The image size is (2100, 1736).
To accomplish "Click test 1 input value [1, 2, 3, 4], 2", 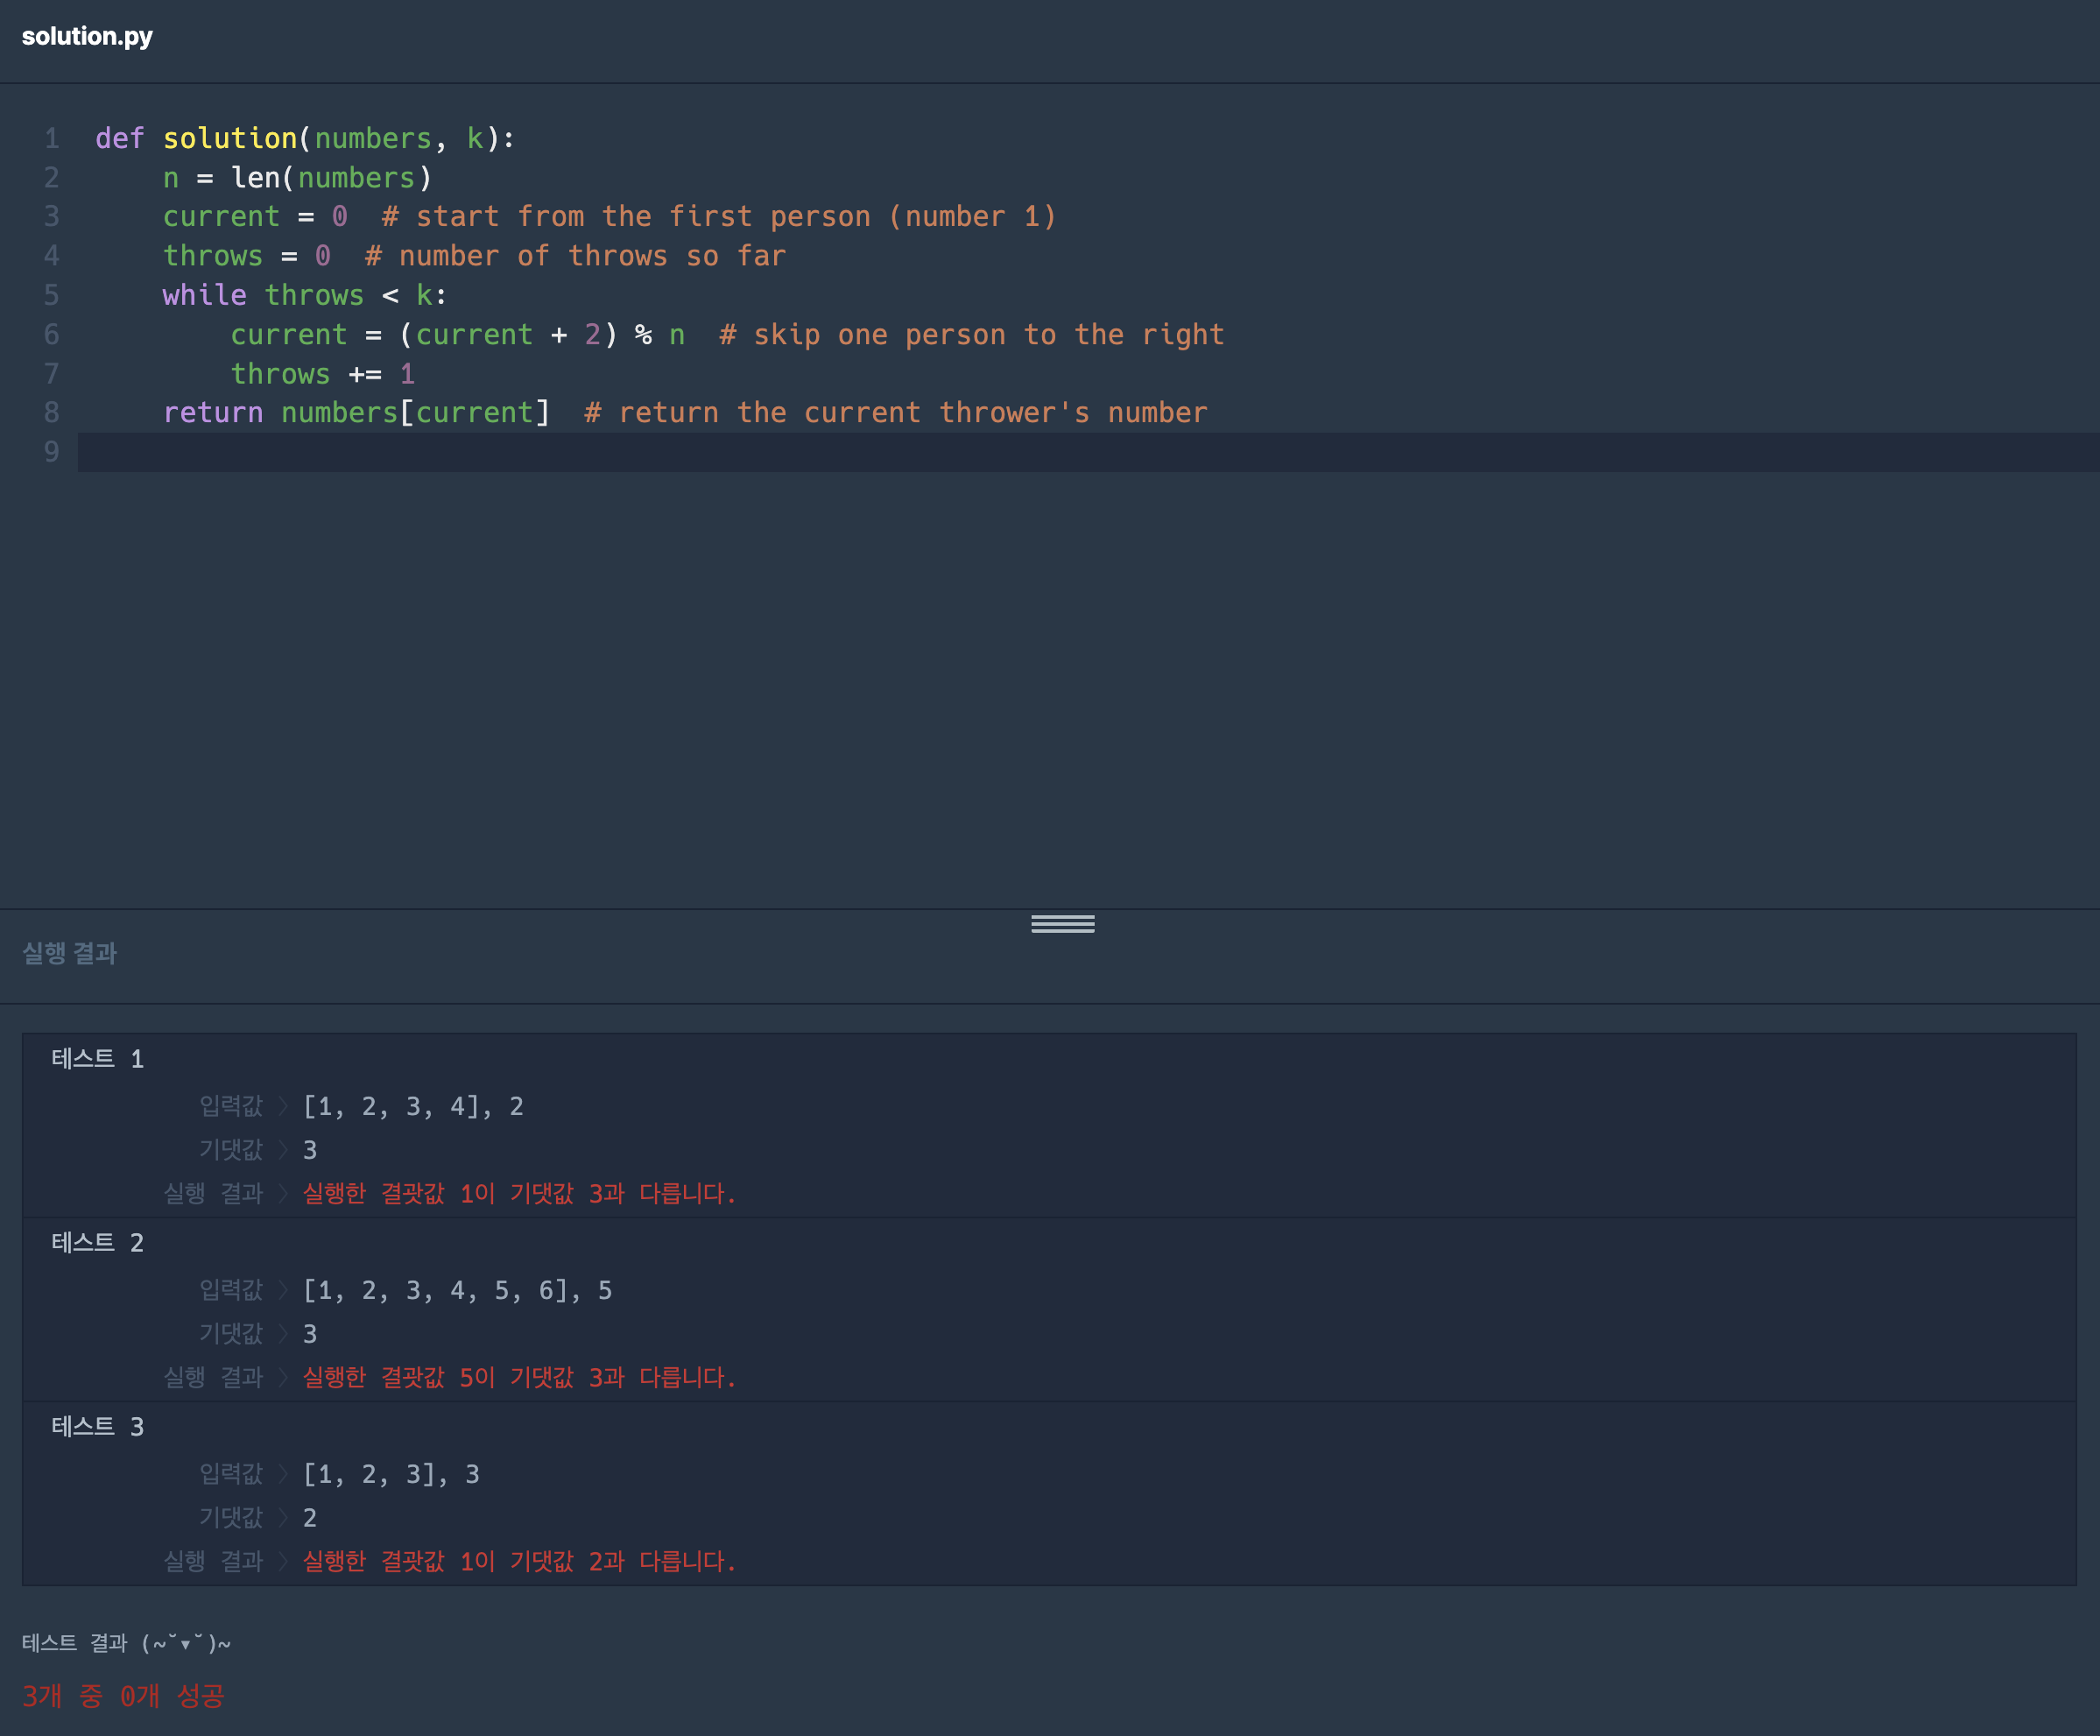I will (413, 1106).
